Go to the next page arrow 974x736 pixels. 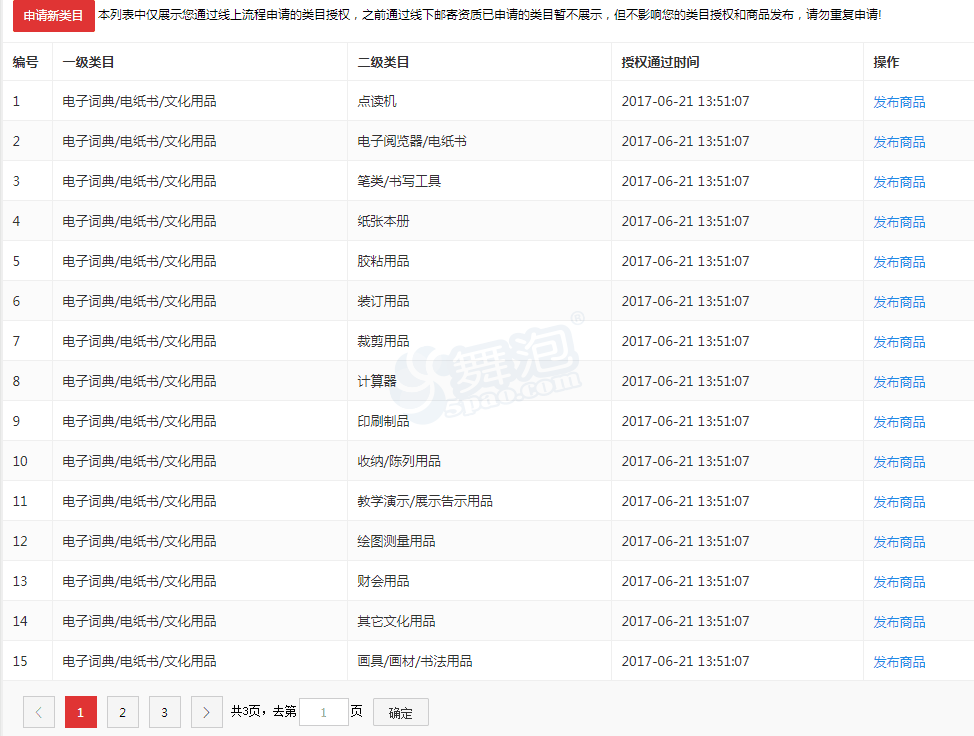click(206, 712)
